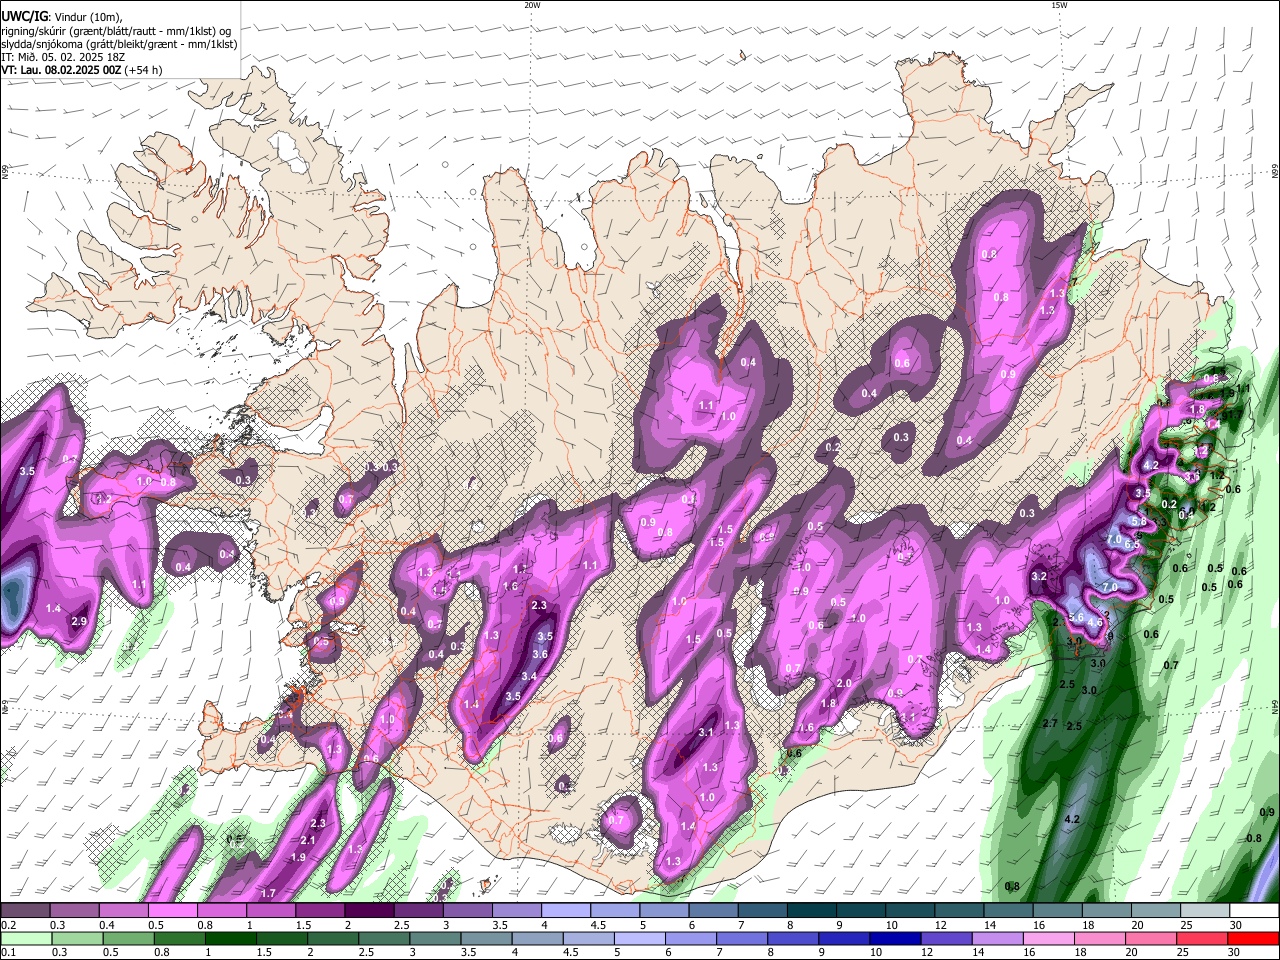The width and height of the screenshot is (1280, 960).
Task: Click the 'VT: Lau. 08.02.2025 00Z (+54 h)' line
Action: [x=82, y=70]
